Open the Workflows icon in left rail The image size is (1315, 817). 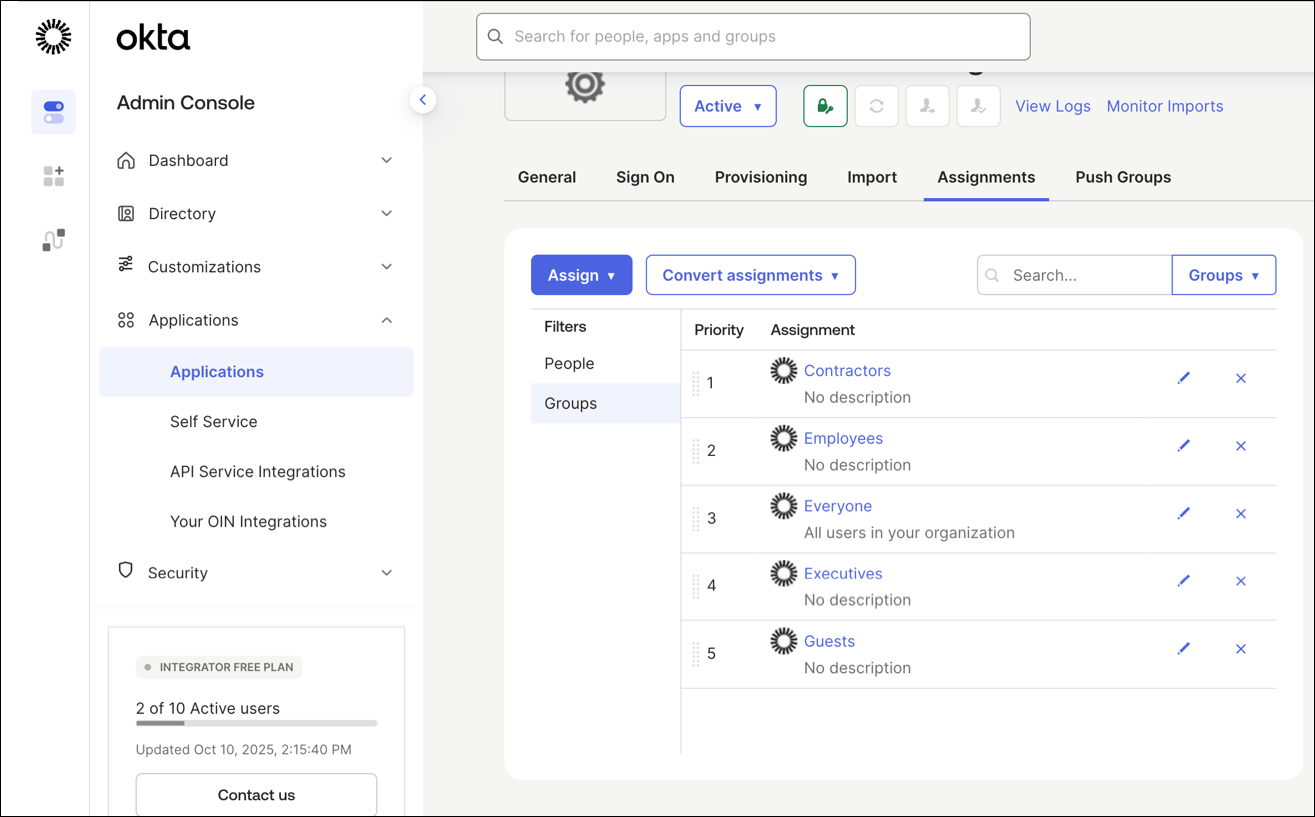coord(54,240)
